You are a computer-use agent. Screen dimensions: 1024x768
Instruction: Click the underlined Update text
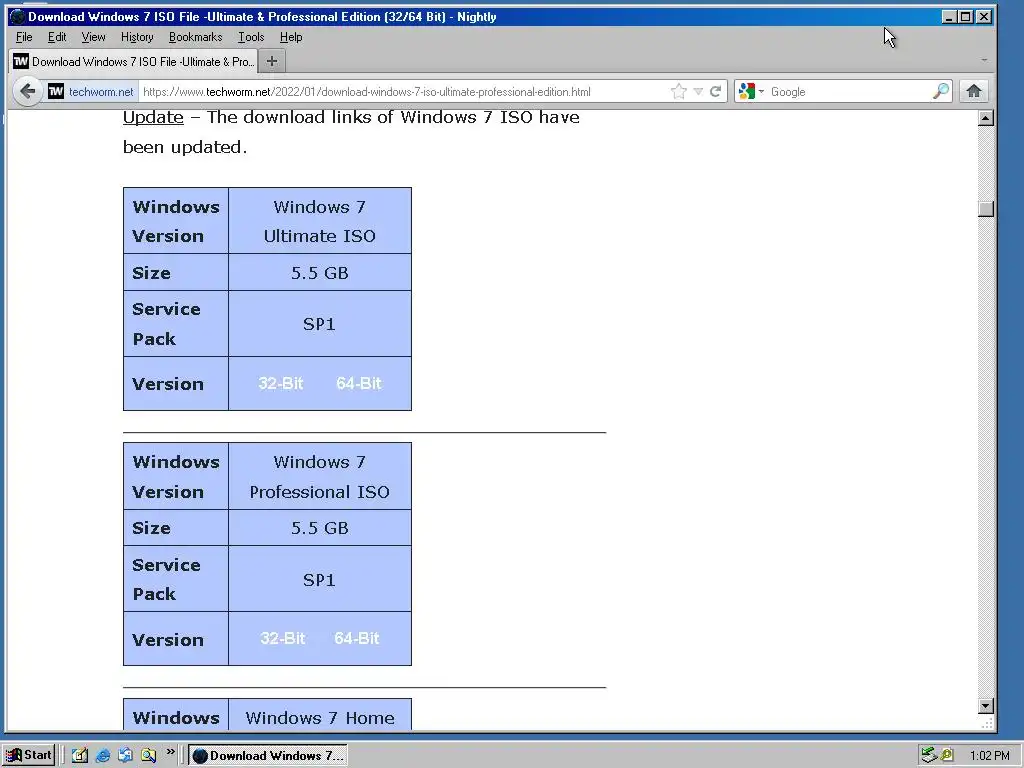click(x=153, y=117)
